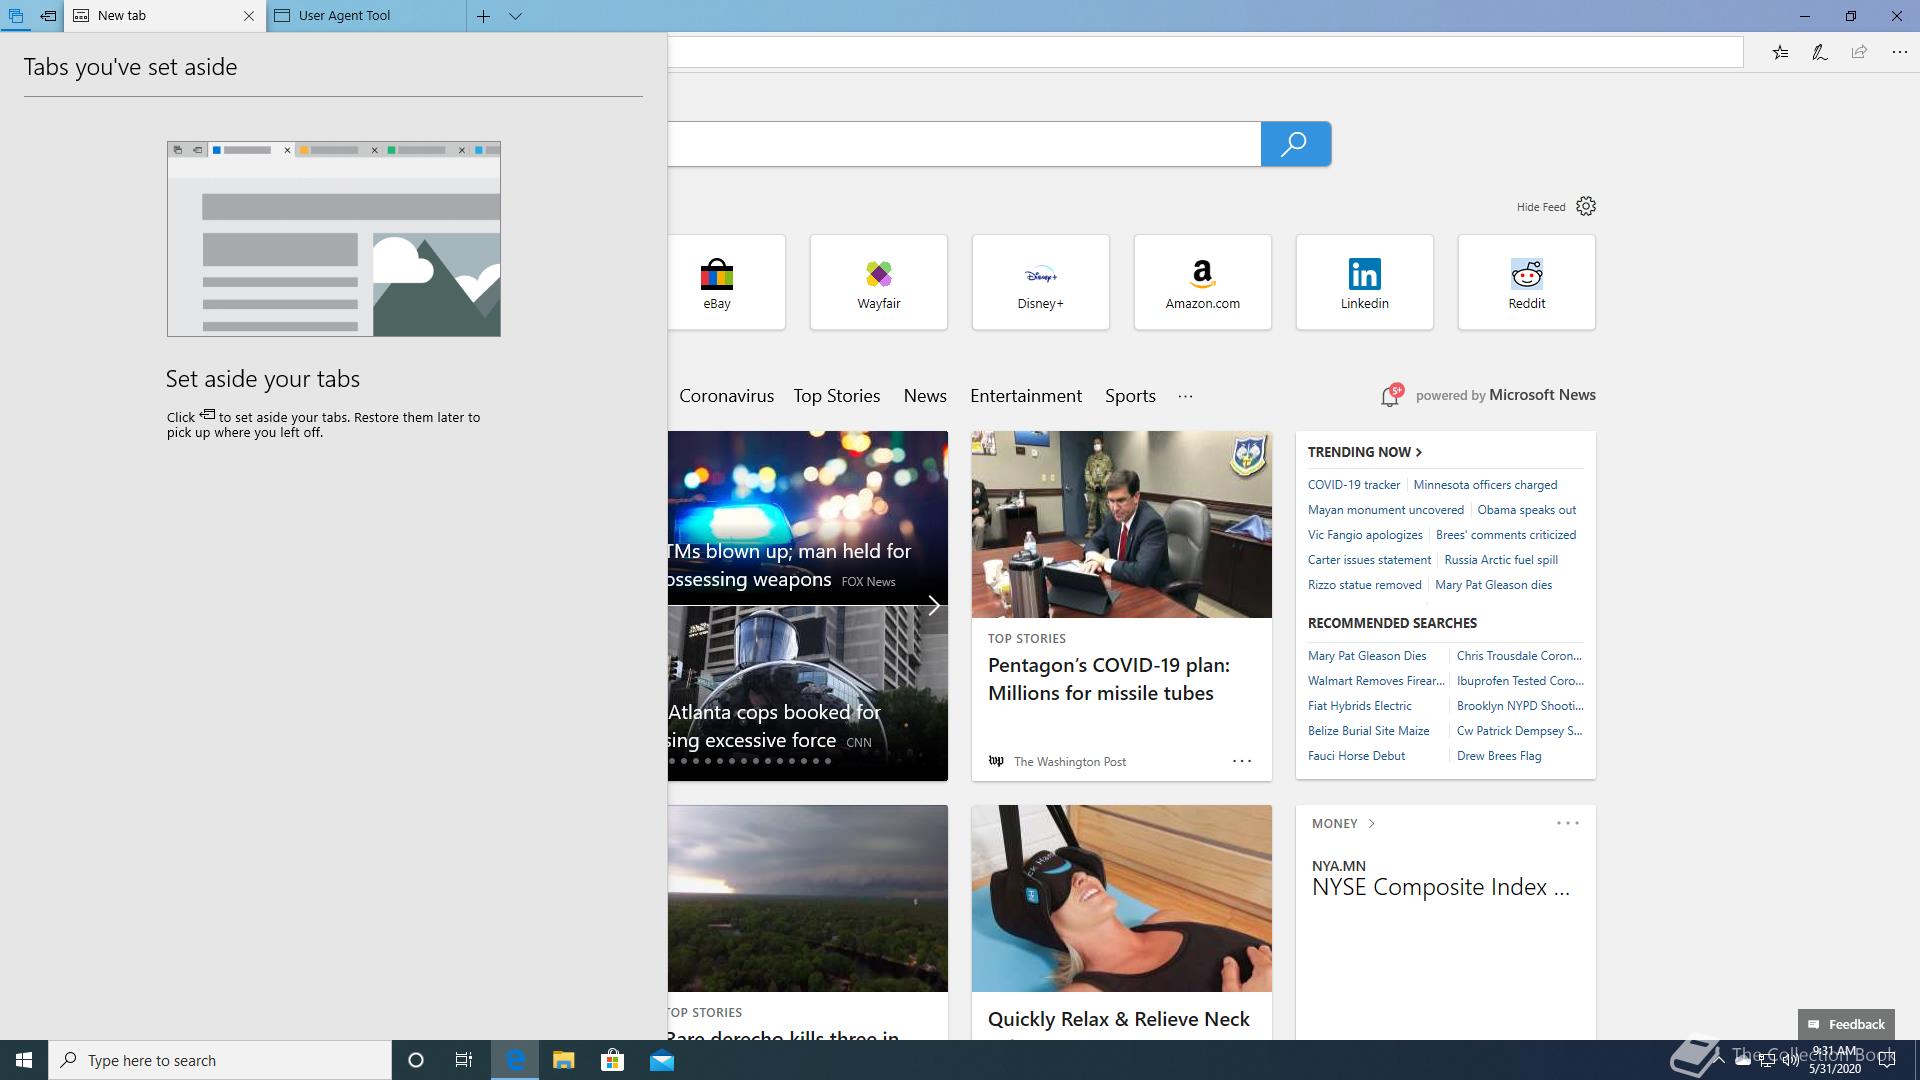
Task: Open the notifications bell icon
Action: point(1390,396)
